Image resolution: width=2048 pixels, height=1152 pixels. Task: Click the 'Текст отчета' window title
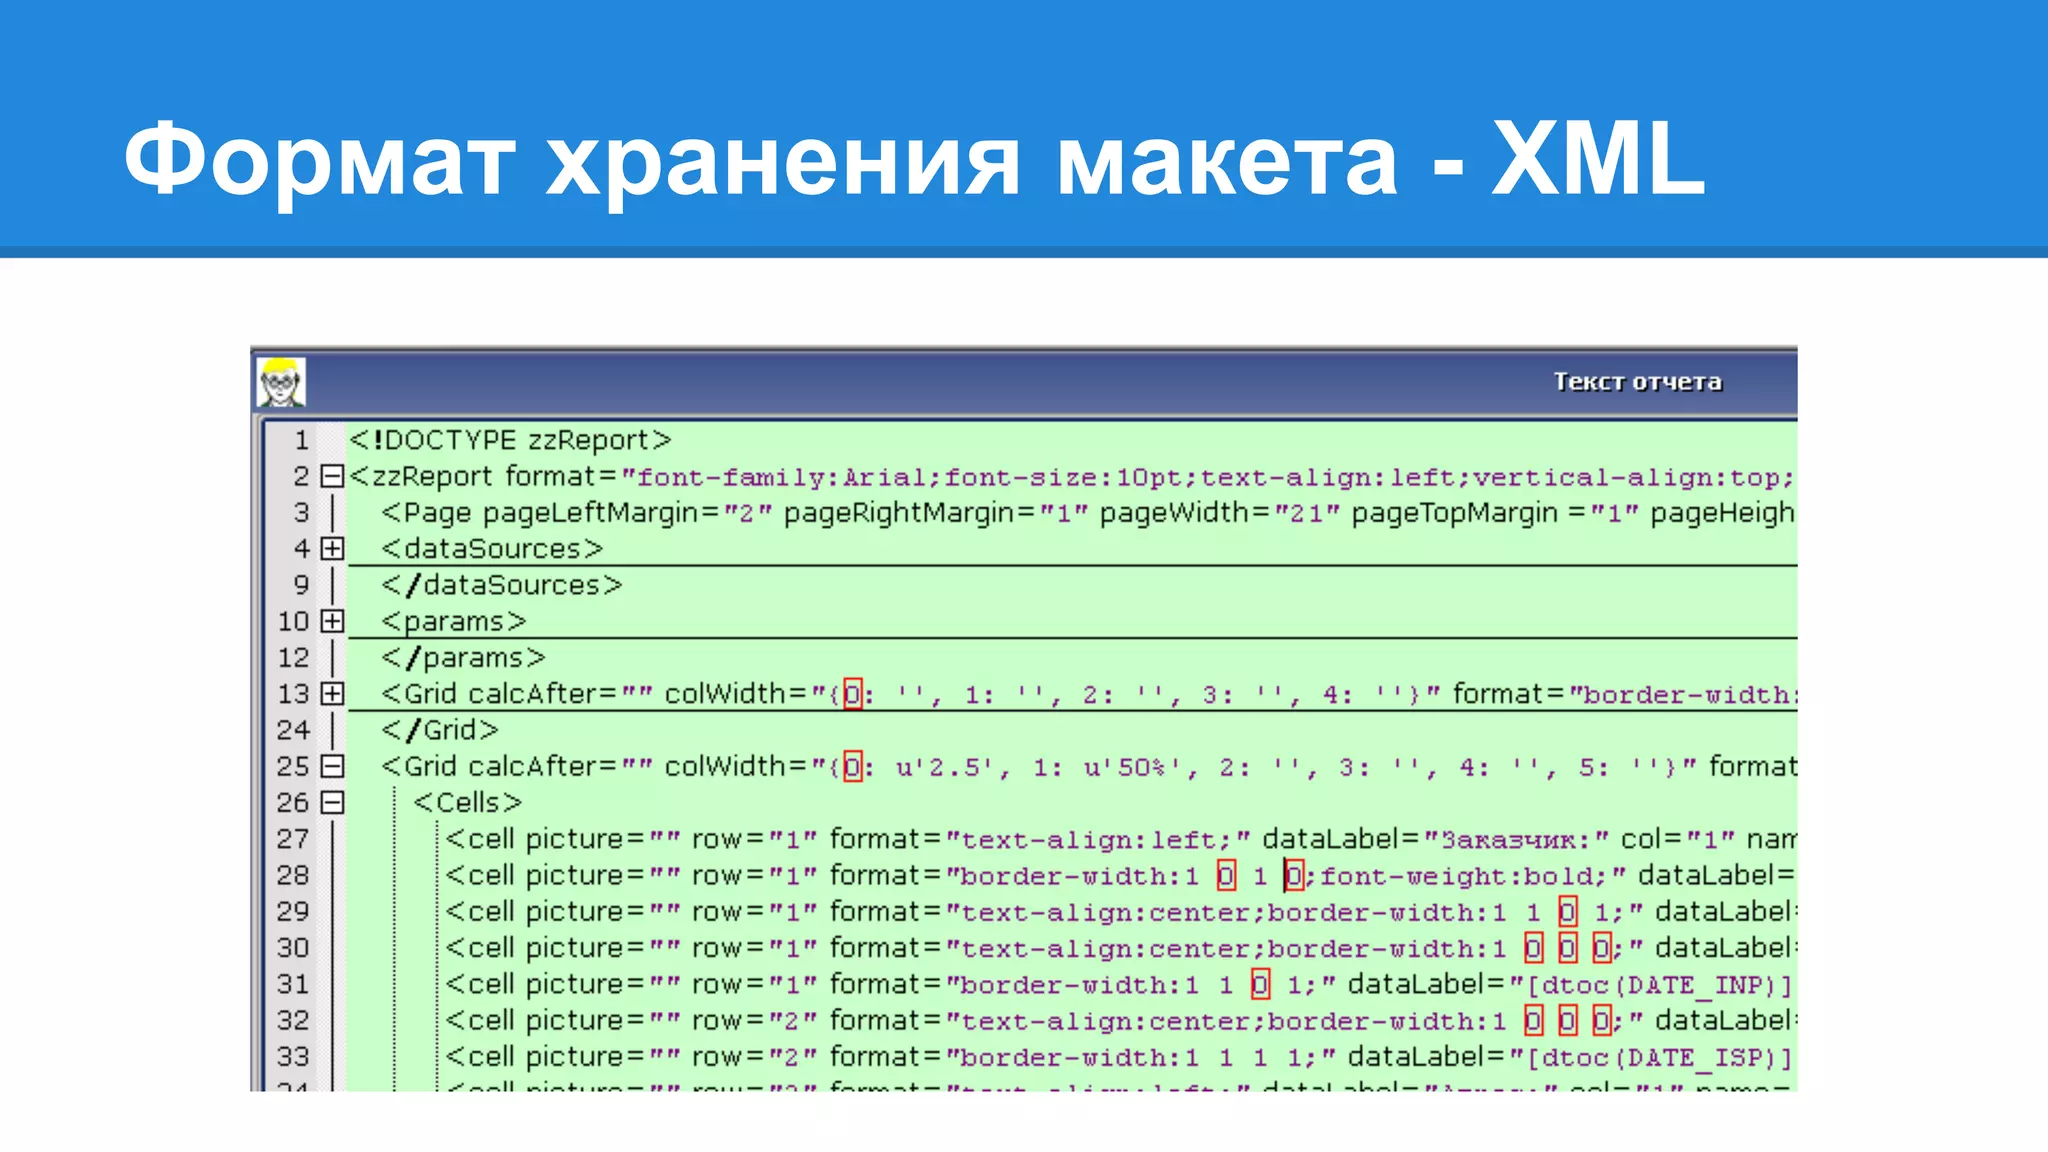tap(1637, 382)
